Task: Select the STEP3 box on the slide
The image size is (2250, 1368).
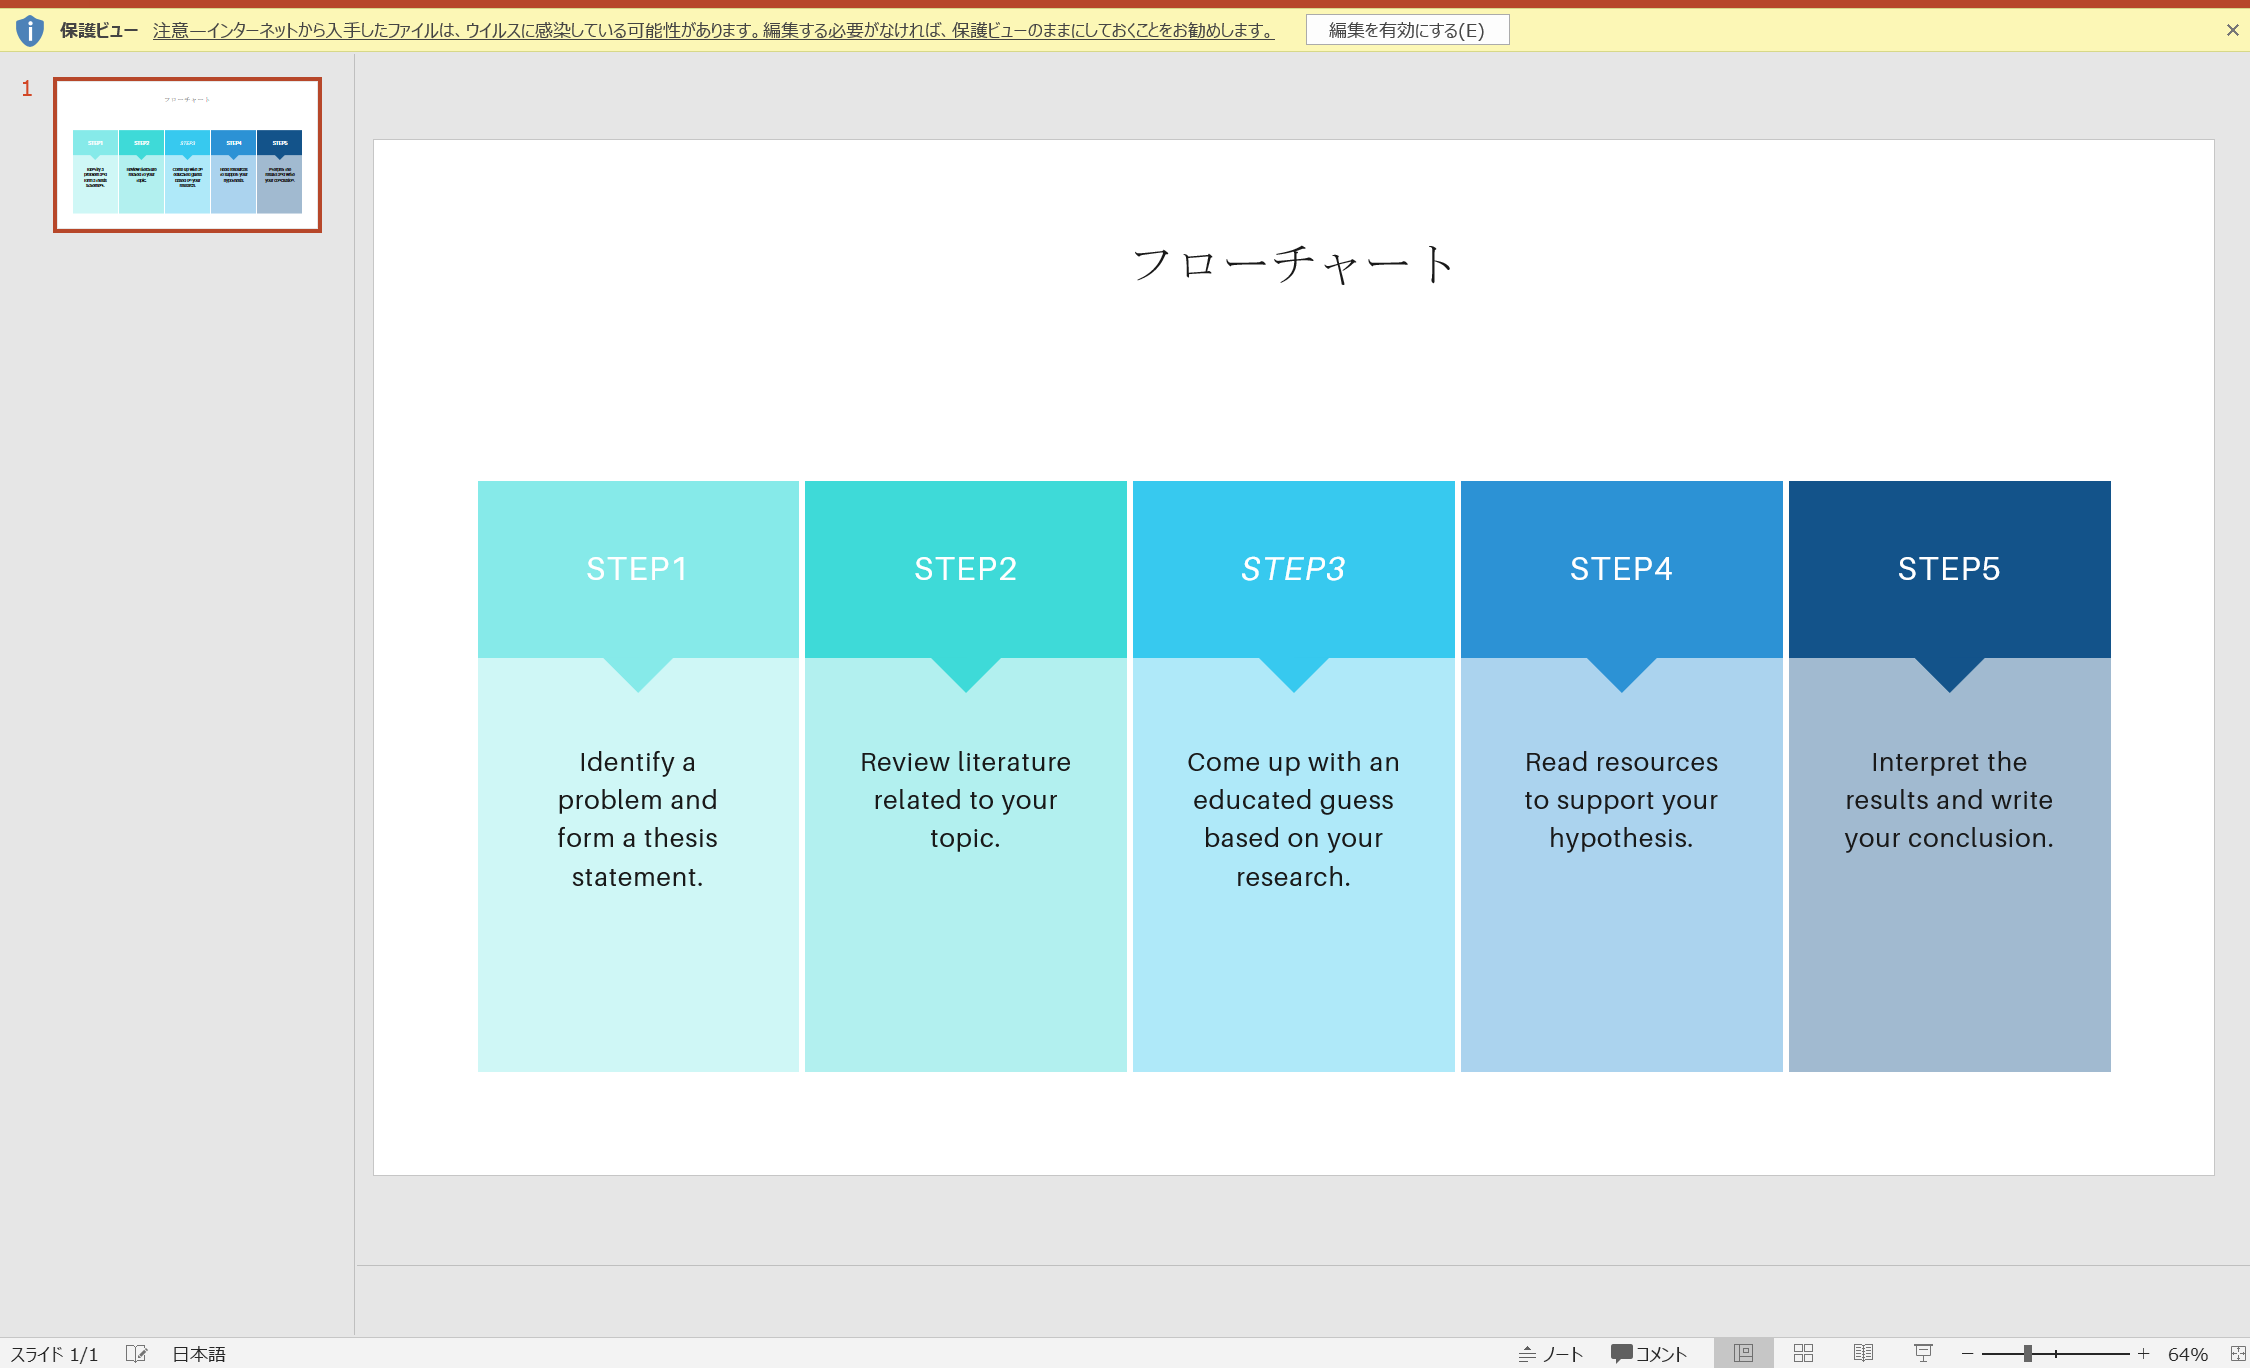Action: pyautogui.click(x=1293, y=568)
